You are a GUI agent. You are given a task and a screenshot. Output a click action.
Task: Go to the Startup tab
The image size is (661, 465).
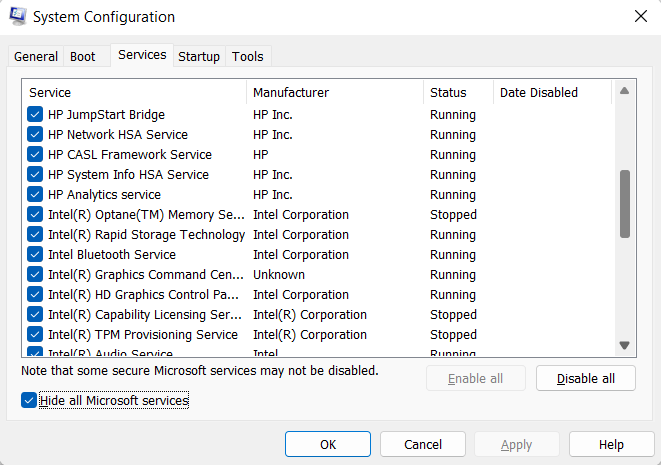coord(199,56)
